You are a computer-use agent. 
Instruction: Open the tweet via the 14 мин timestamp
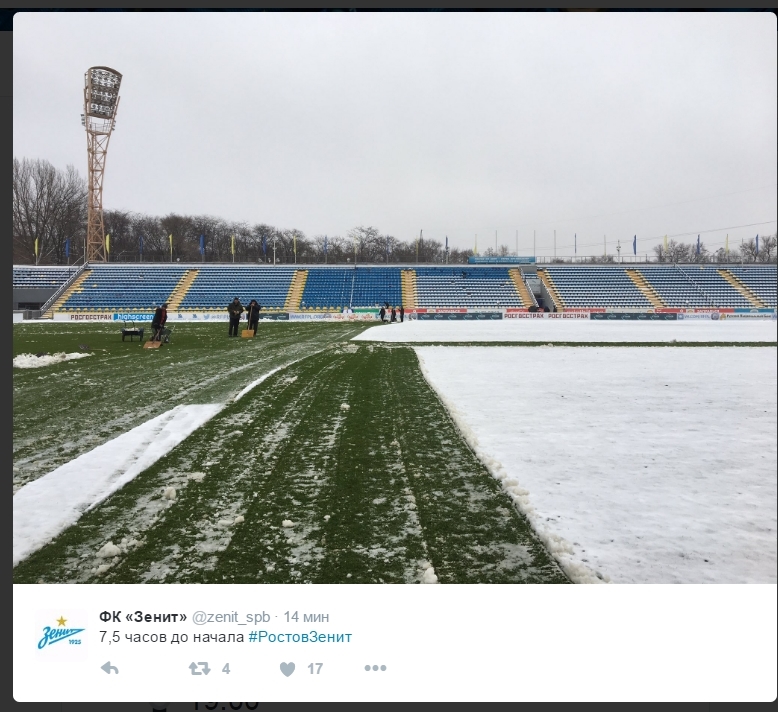click(x=306, y=617)
